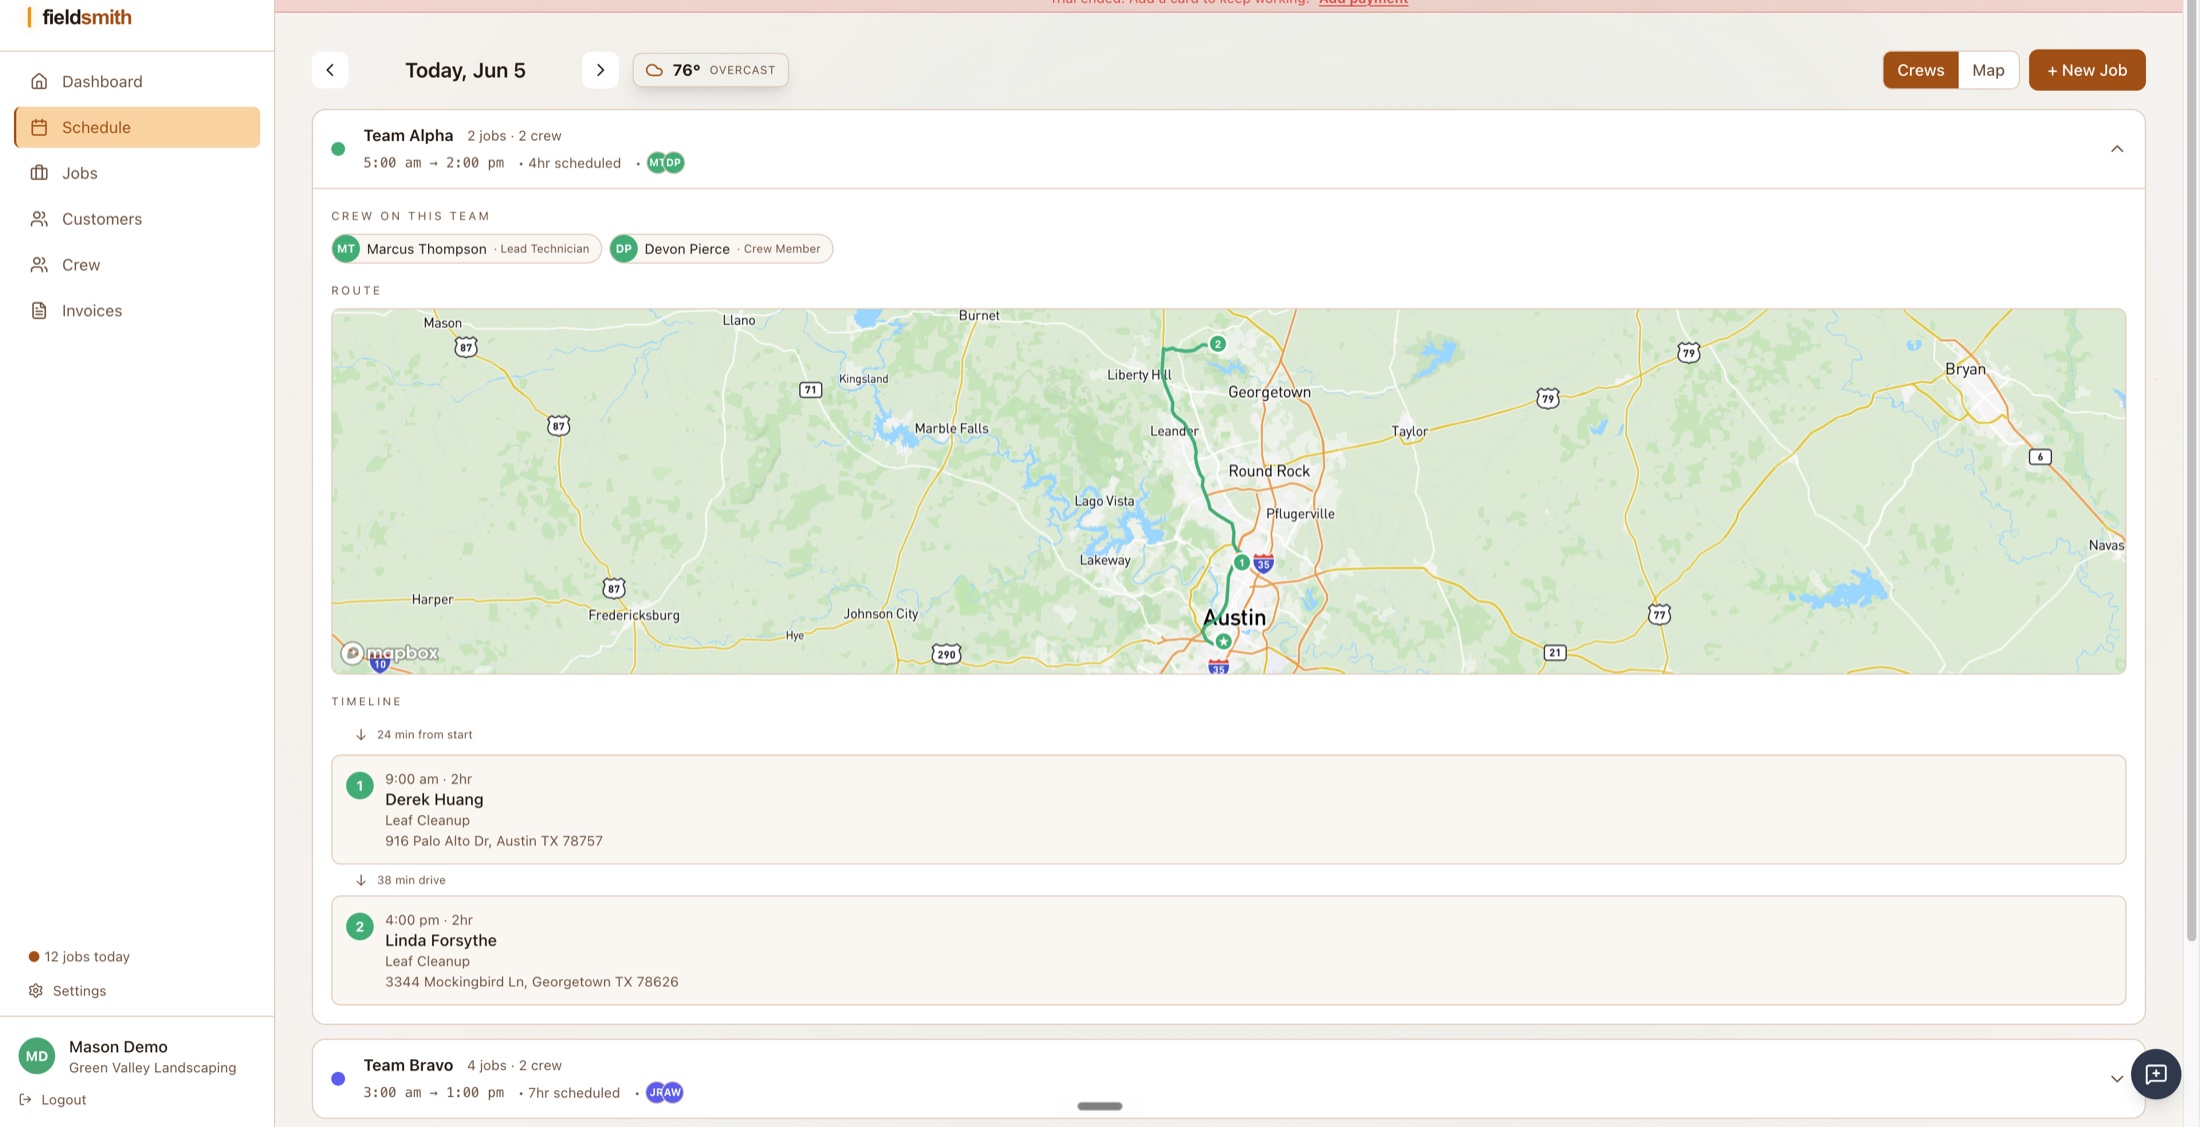Open Derek Huang Leaf Cleanup job card

pos(1228,810)
